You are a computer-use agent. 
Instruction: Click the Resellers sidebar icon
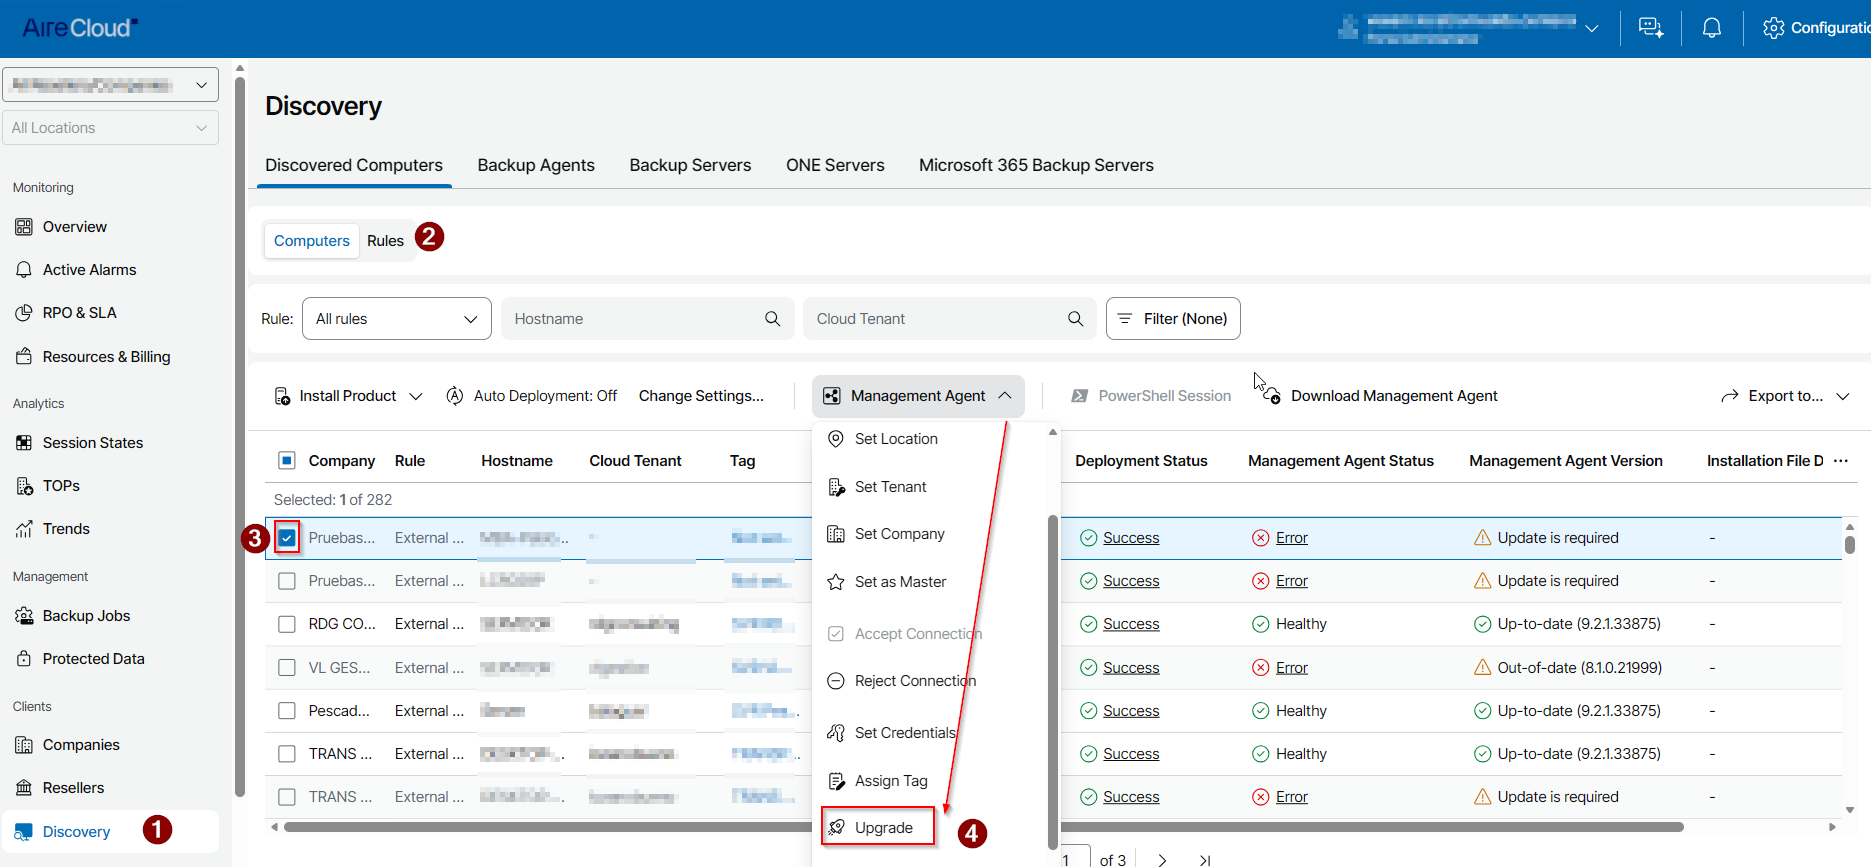click(x=24, y=788)
